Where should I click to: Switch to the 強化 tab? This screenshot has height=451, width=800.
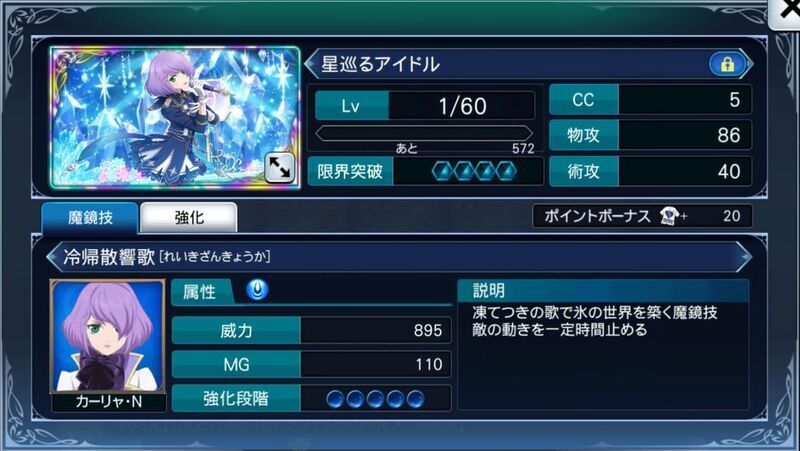pos(189,218)
